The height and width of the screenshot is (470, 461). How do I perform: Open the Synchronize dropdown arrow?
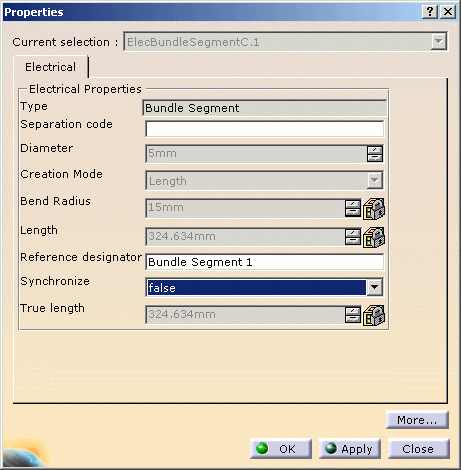point(374,287)
